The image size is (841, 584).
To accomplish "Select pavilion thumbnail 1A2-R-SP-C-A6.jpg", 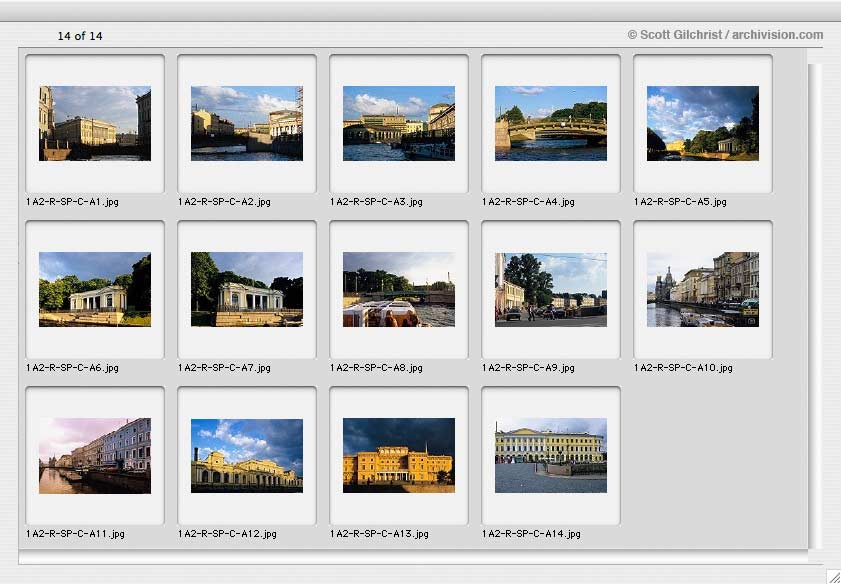I will coord(95,290).
